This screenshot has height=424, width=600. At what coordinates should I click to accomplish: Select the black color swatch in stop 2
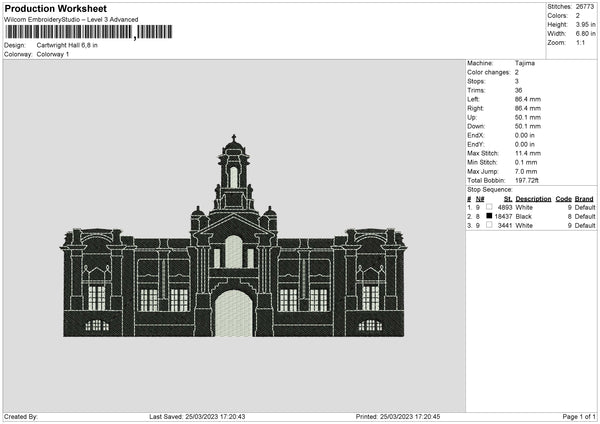490,216
